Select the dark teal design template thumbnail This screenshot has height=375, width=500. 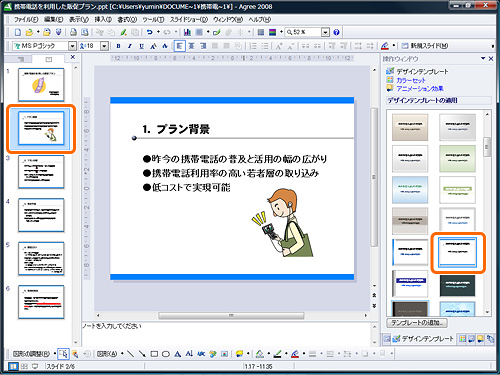pos(458,285)
